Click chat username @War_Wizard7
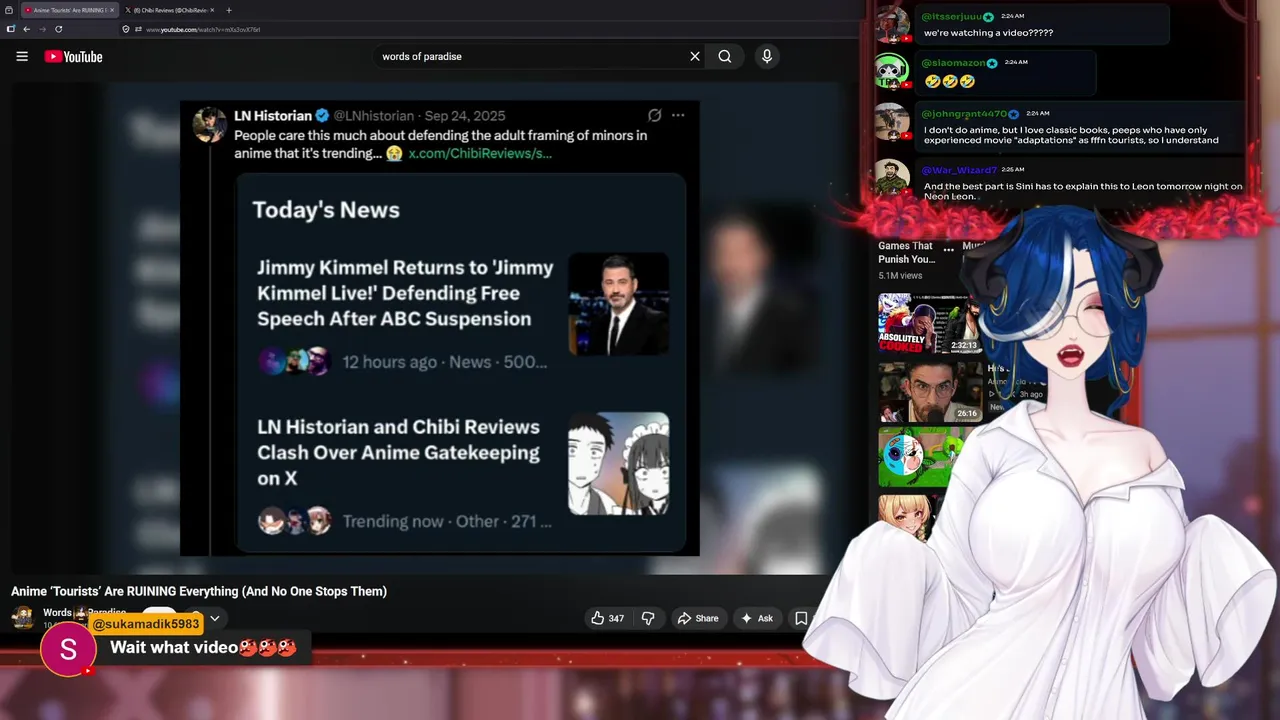1280x720 pixels. 958,170
